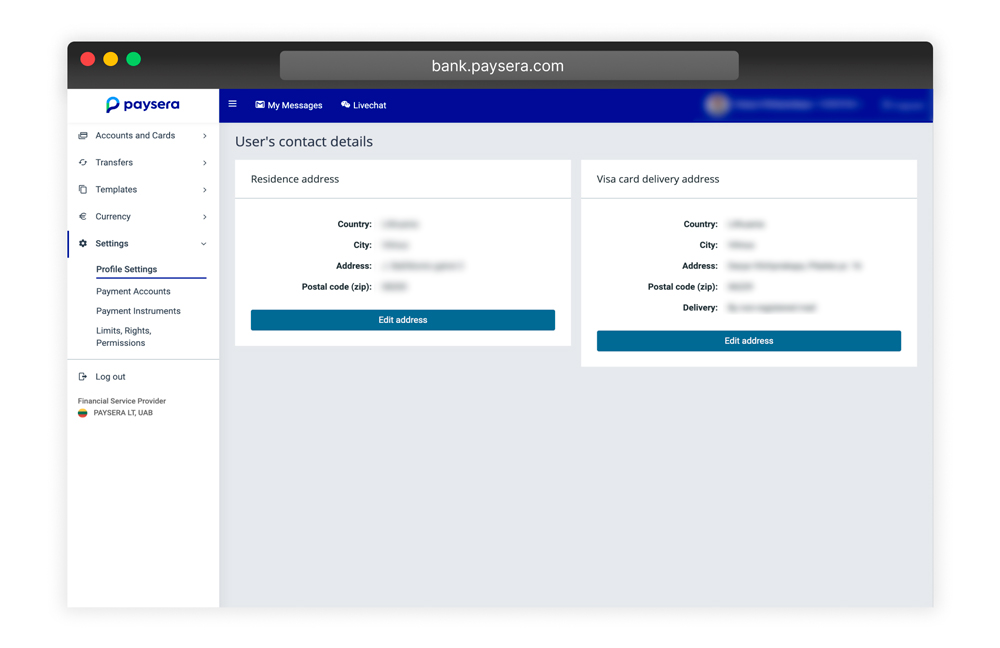Click the Accounts and Cards icon

[83, 136]
